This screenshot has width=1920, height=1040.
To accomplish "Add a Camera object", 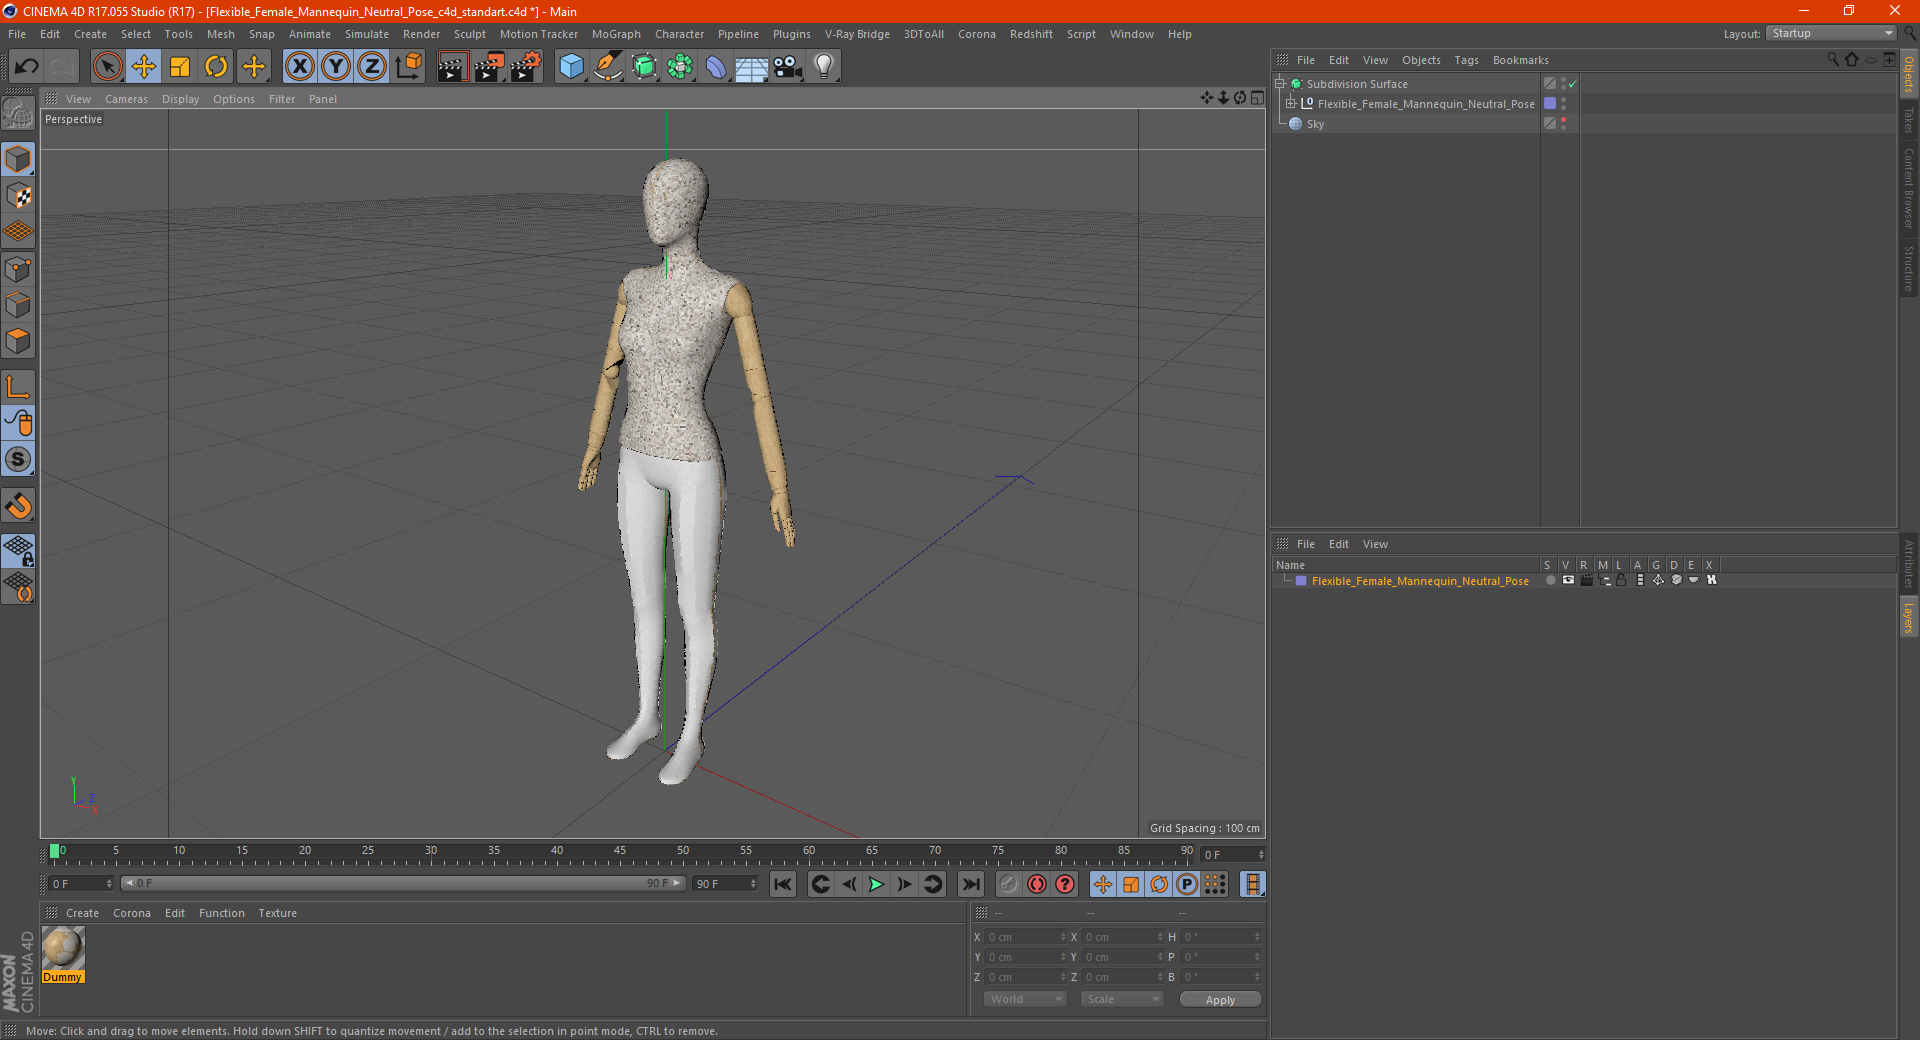I will (x=788, y=67).
